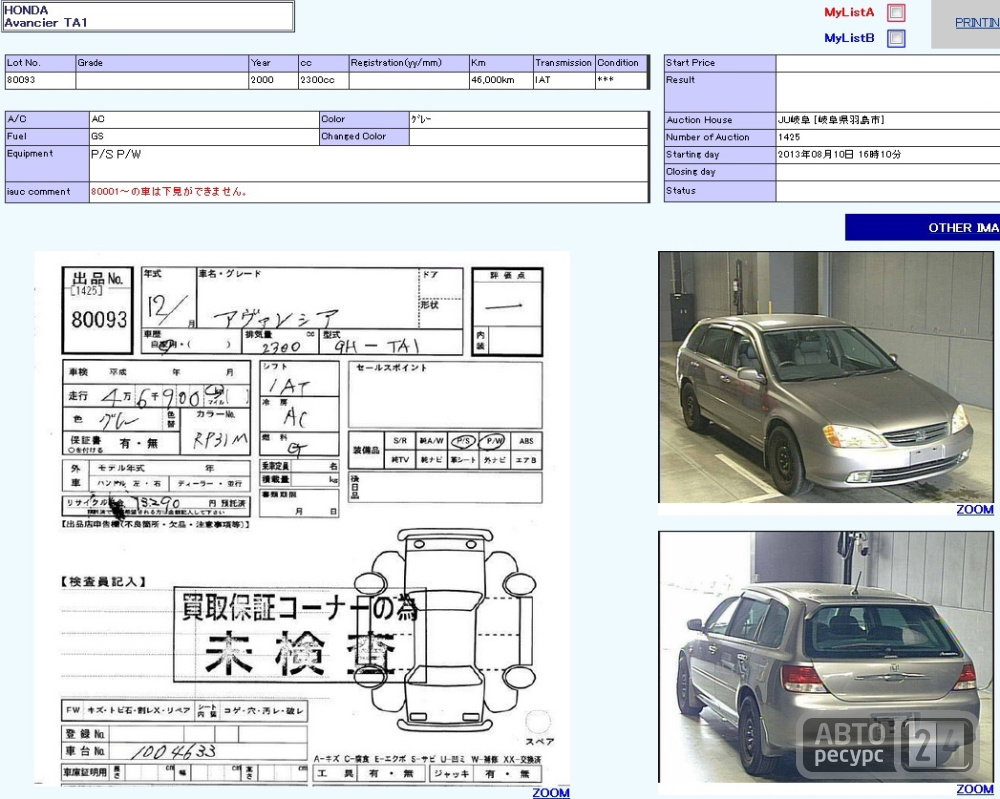Open the auction sheet image
The image size is (1000, 799).
[302, 518]
